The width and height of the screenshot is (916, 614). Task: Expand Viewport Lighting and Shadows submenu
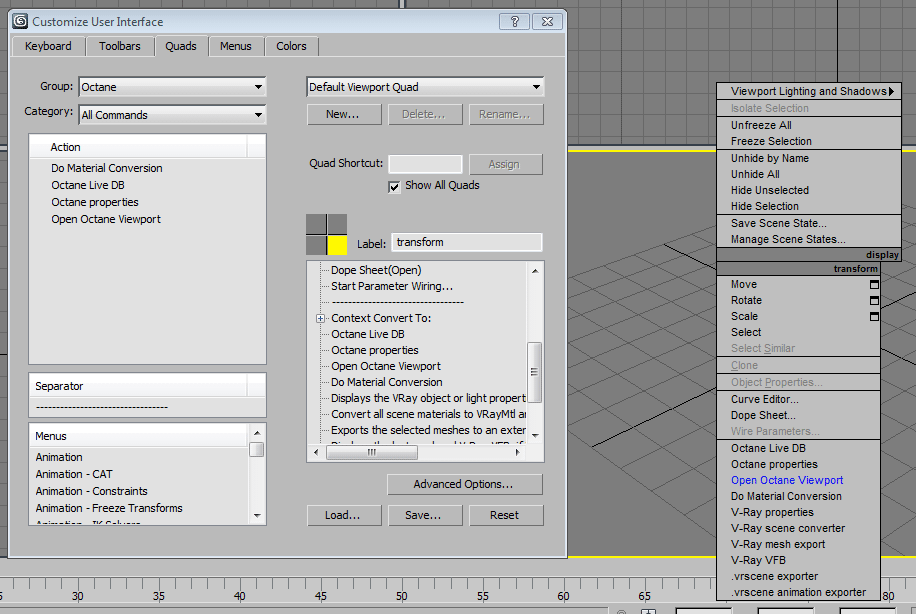[809, 91]
